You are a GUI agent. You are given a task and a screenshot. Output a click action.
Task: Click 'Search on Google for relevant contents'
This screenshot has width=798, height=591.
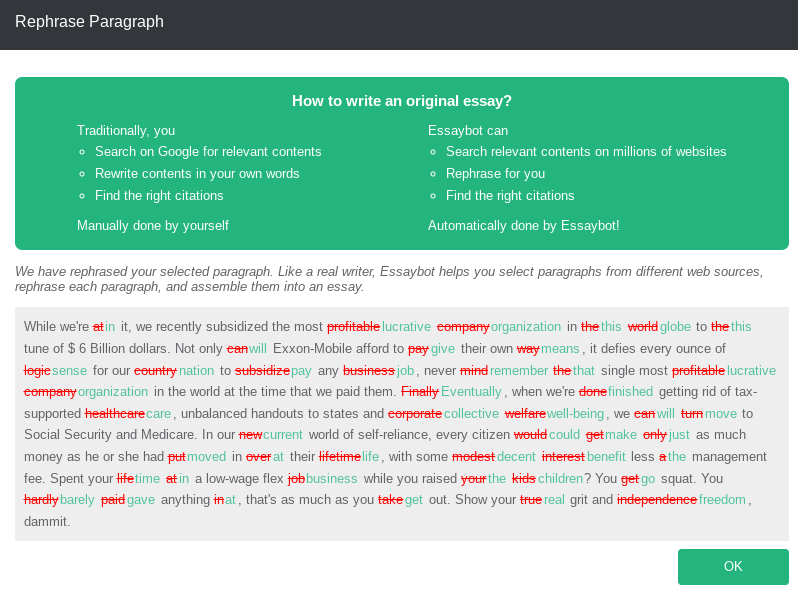pyautogui.click(x=208, y=152)
